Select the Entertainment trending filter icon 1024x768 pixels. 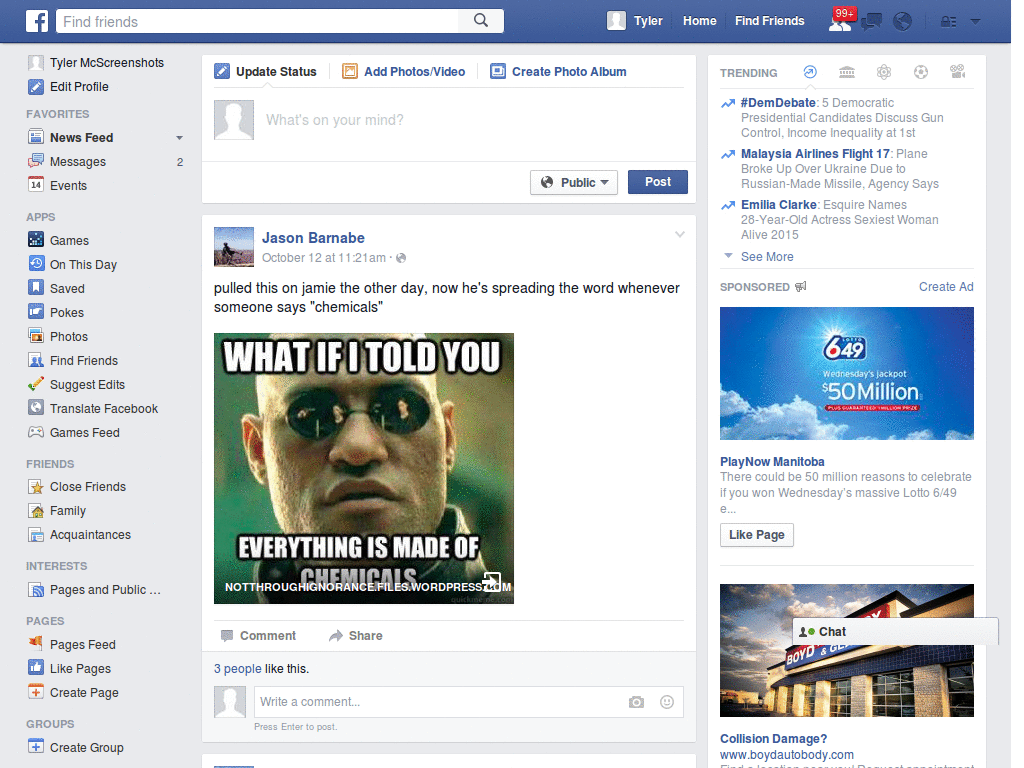pos(958,72)
